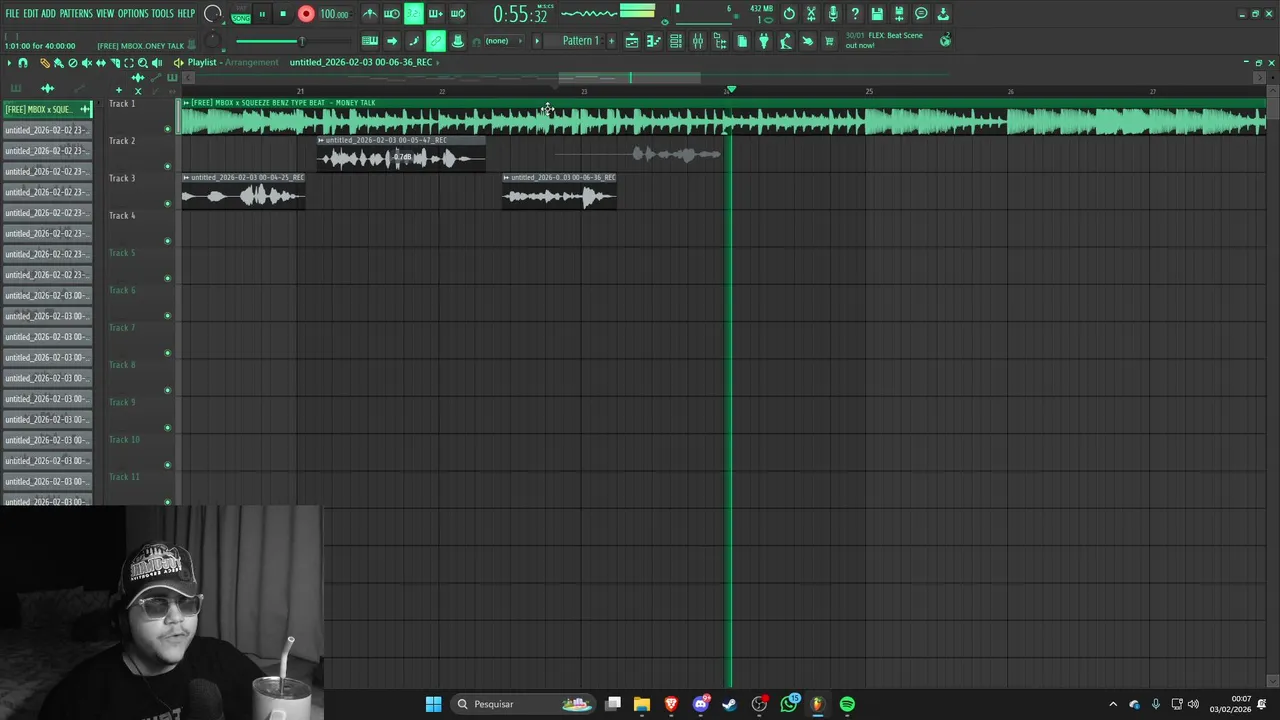Select the mute tool in playlist toolbar
This screenshot has width=1280, height=720.
tap(87, 63)
